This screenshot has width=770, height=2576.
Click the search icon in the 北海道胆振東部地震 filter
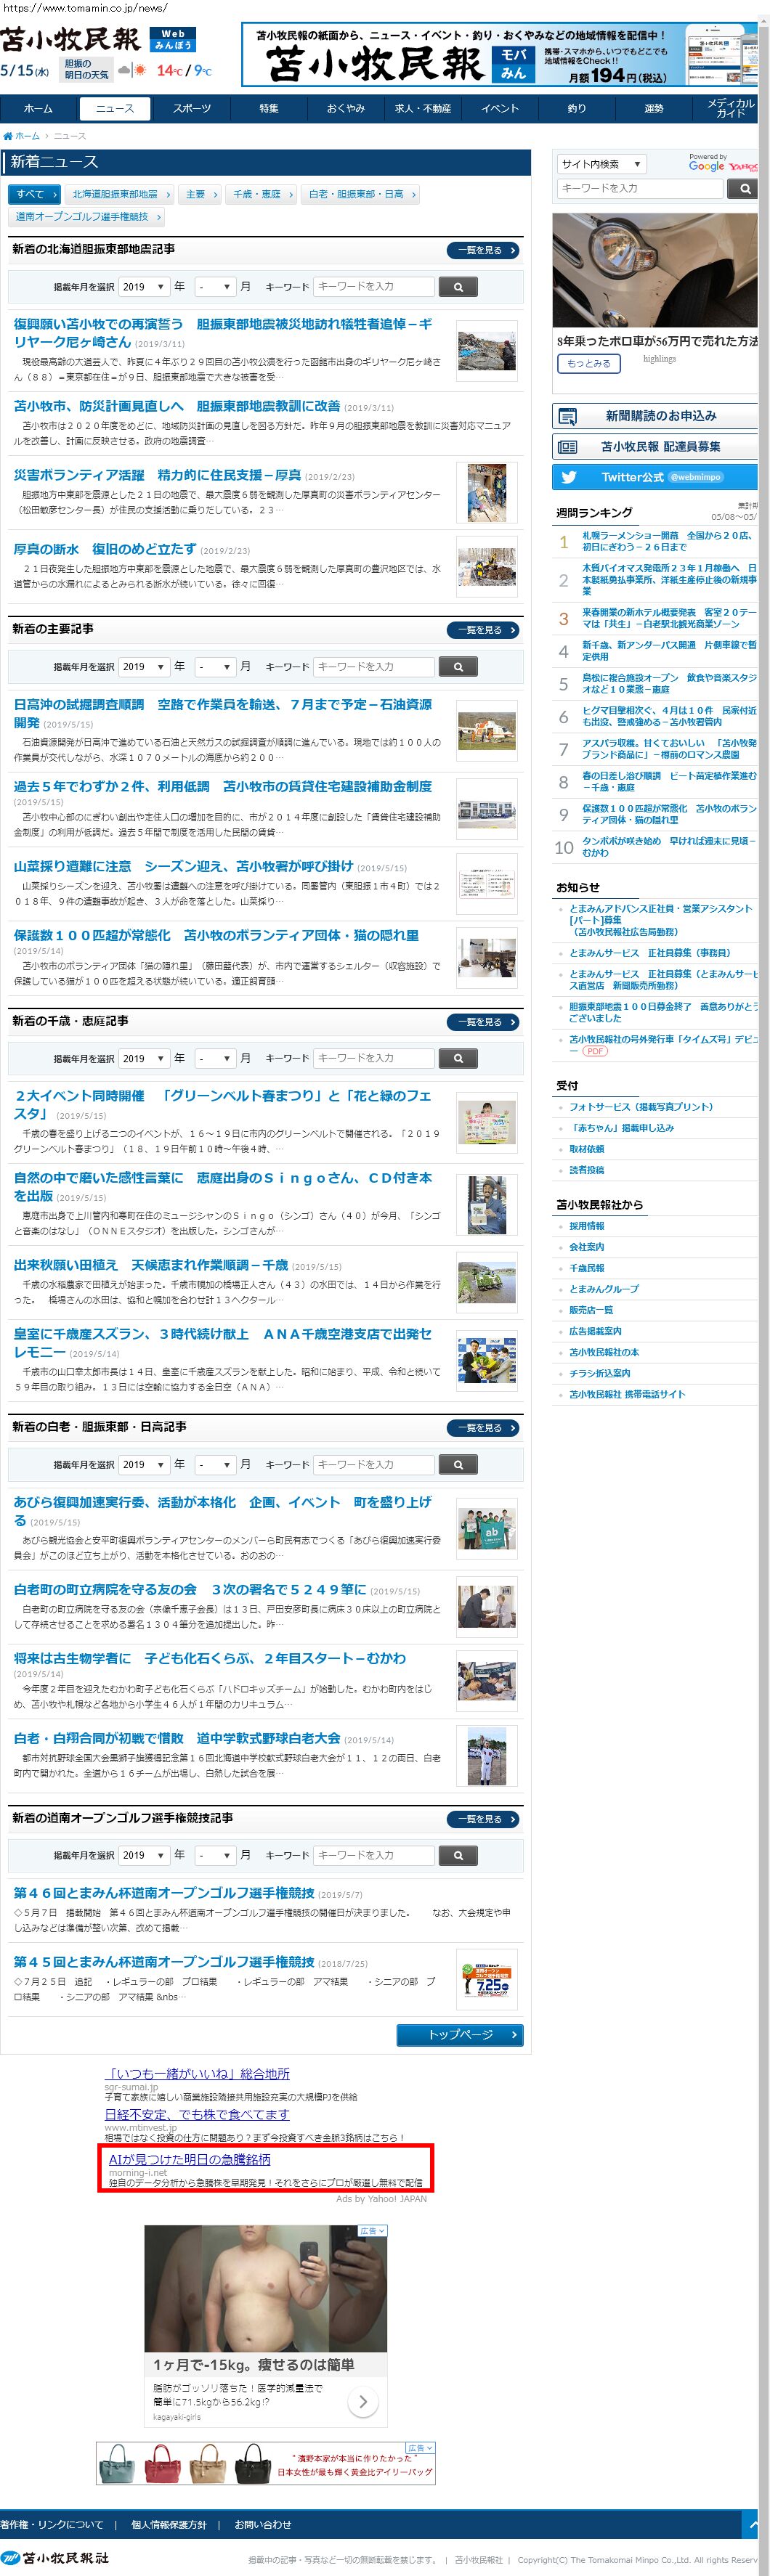[458, 287]
